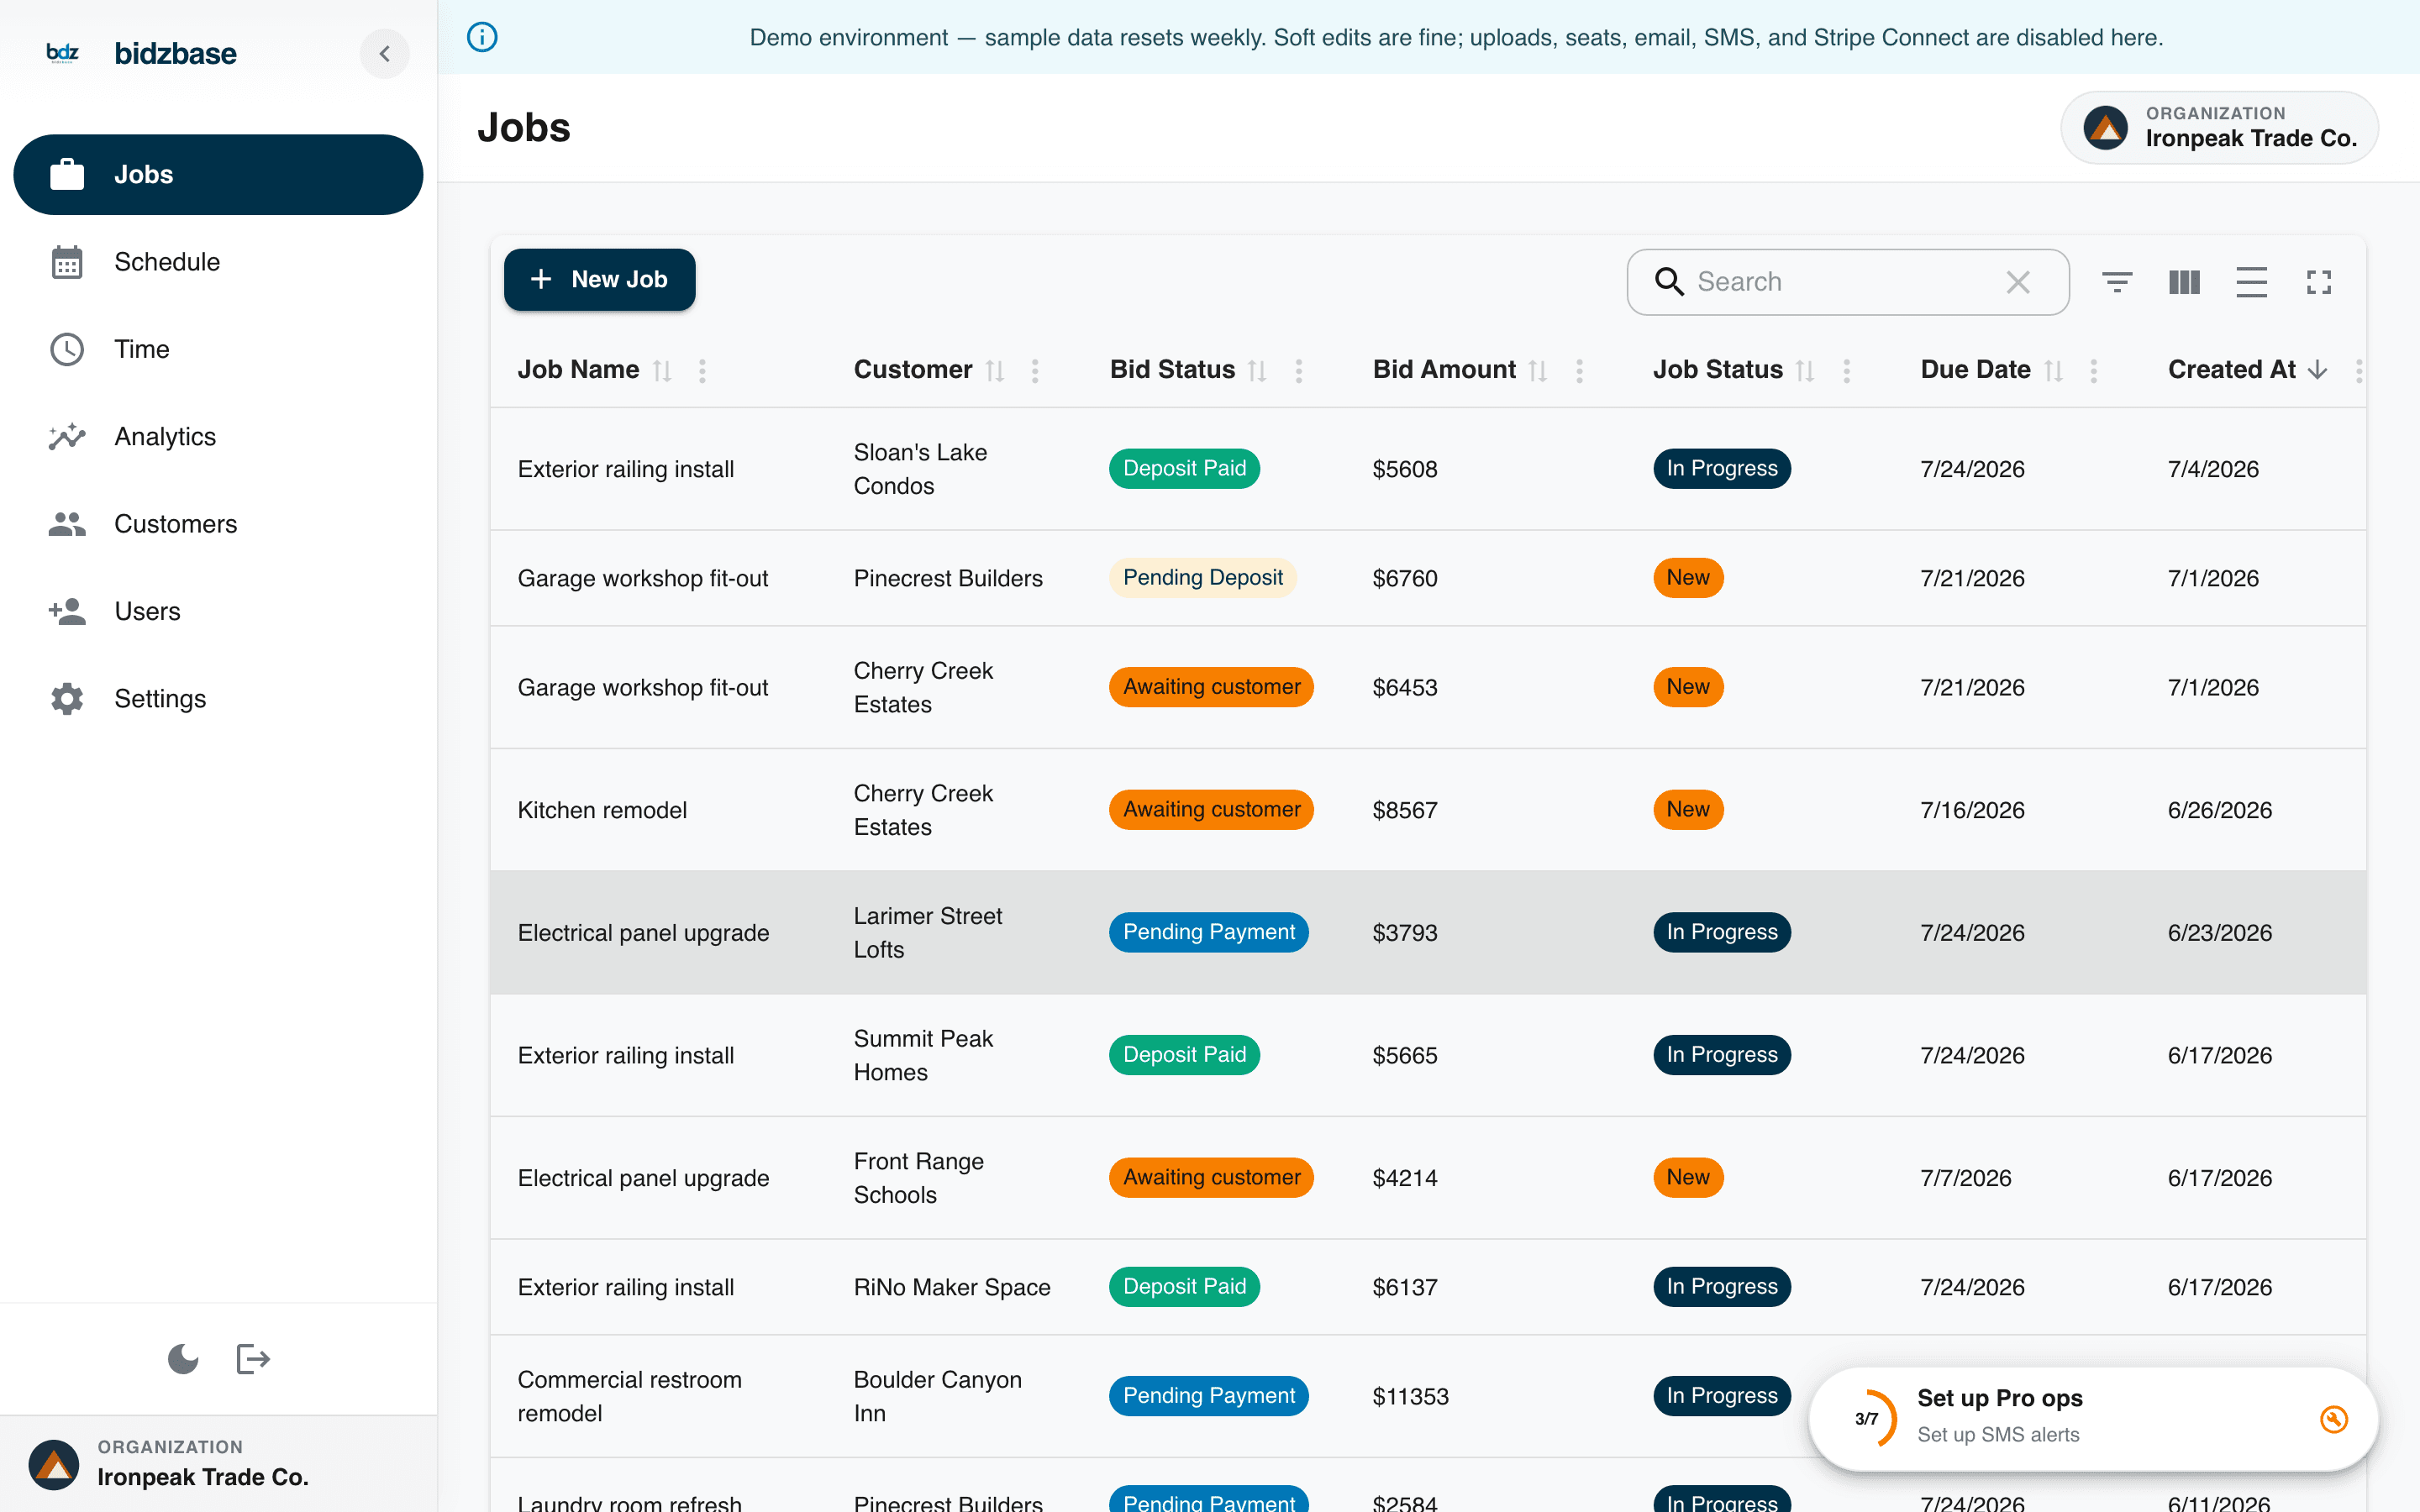Click Front Range Schools customer cell
2420x1512 pixels.
tap(919, 1178)
